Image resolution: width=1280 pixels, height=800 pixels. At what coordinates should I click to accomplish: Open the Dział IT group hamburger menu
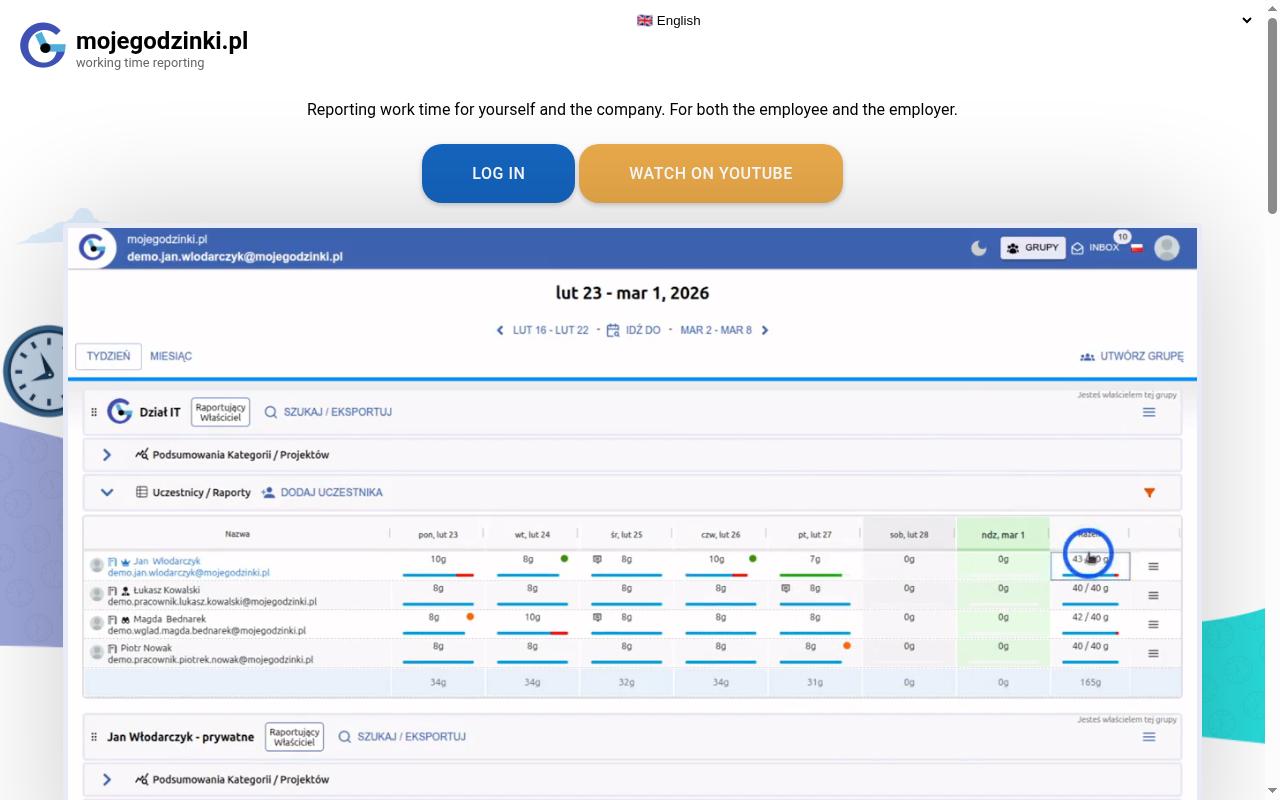tap(1149, 412)
